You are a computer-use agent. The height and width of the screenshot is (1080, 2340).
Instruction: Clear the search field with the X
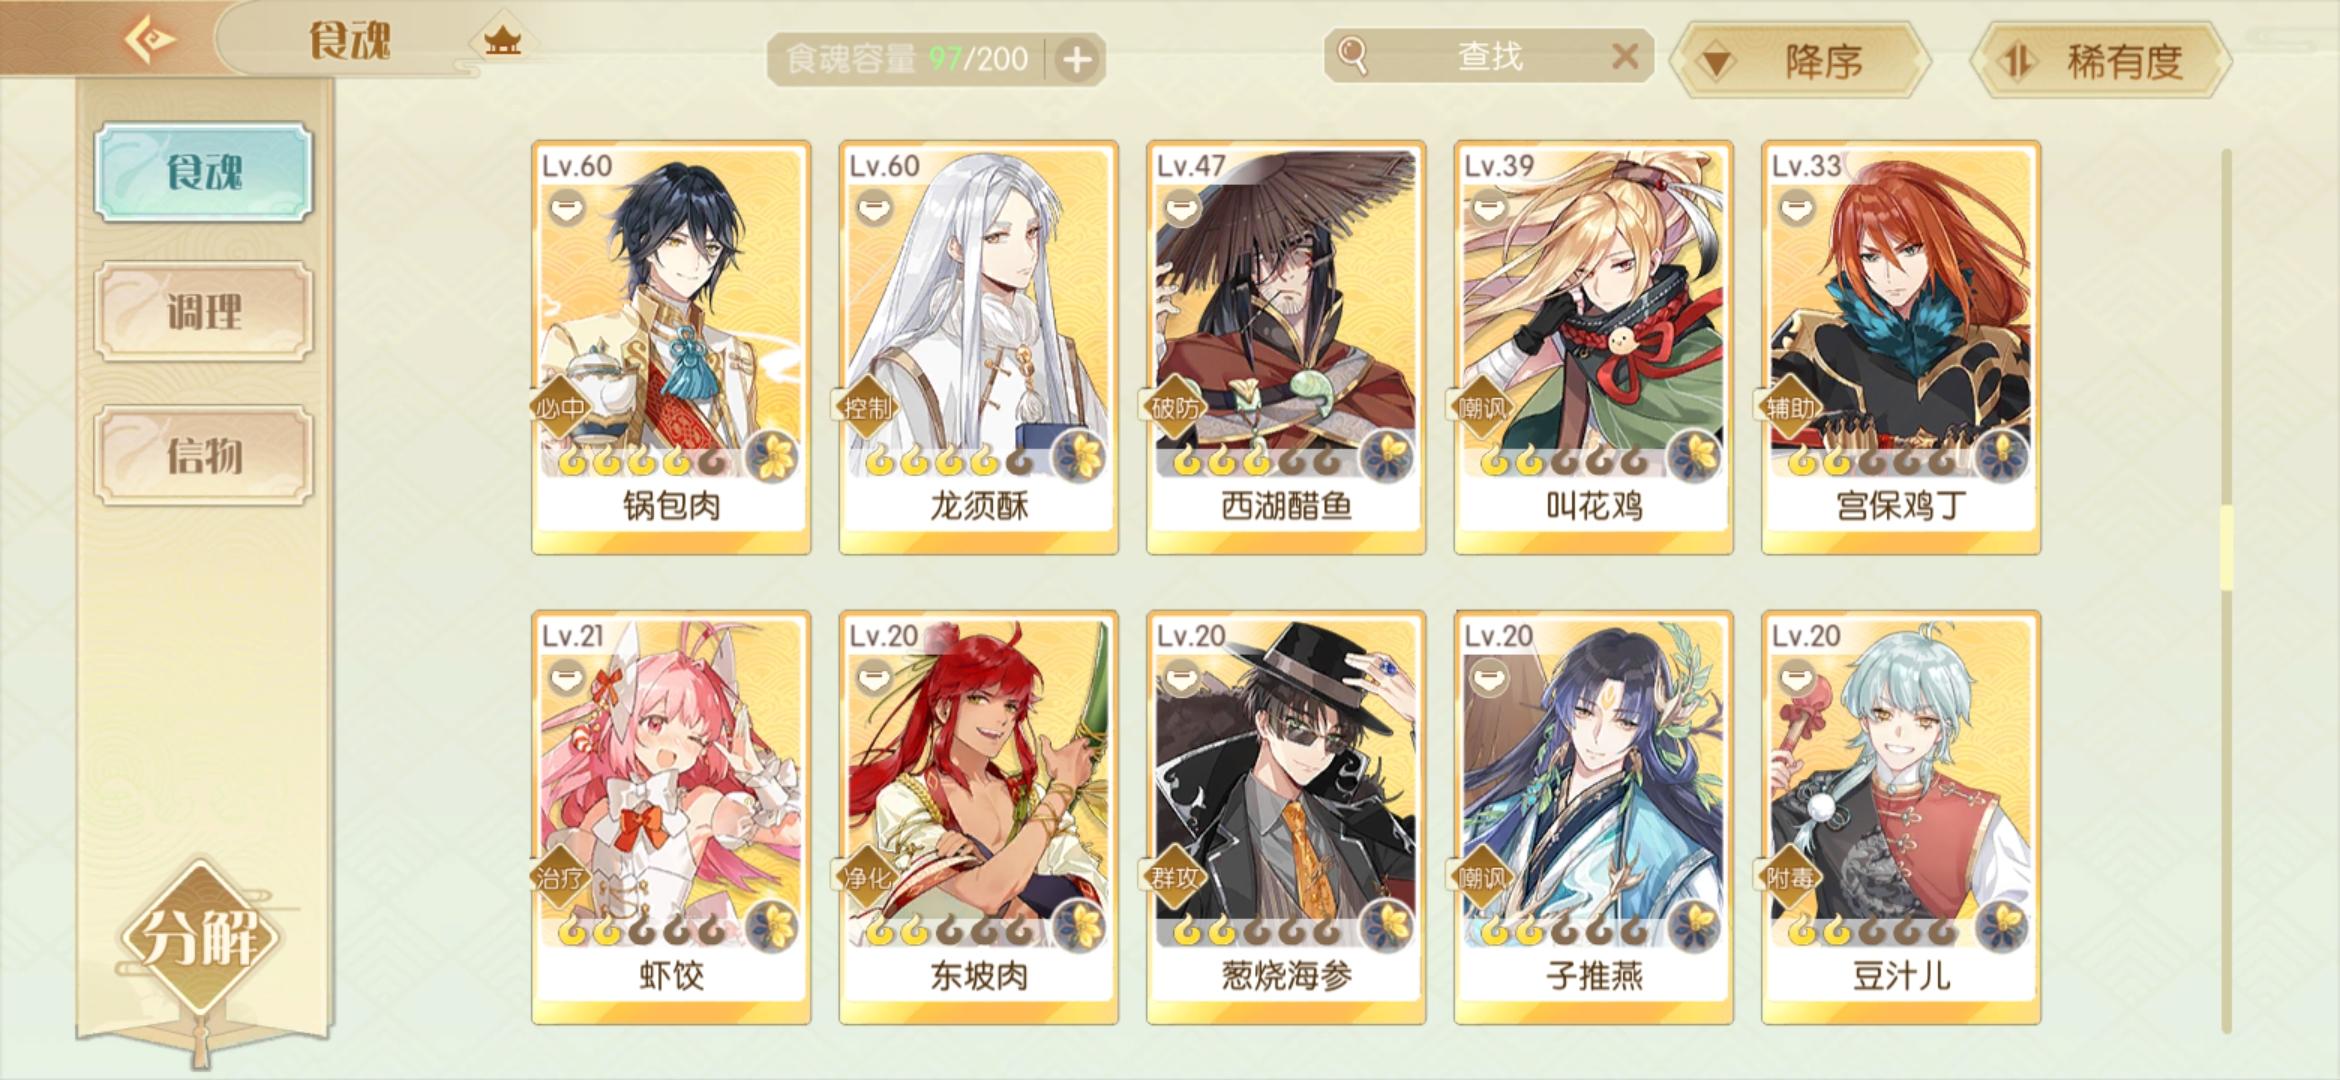click(1625, 56)
